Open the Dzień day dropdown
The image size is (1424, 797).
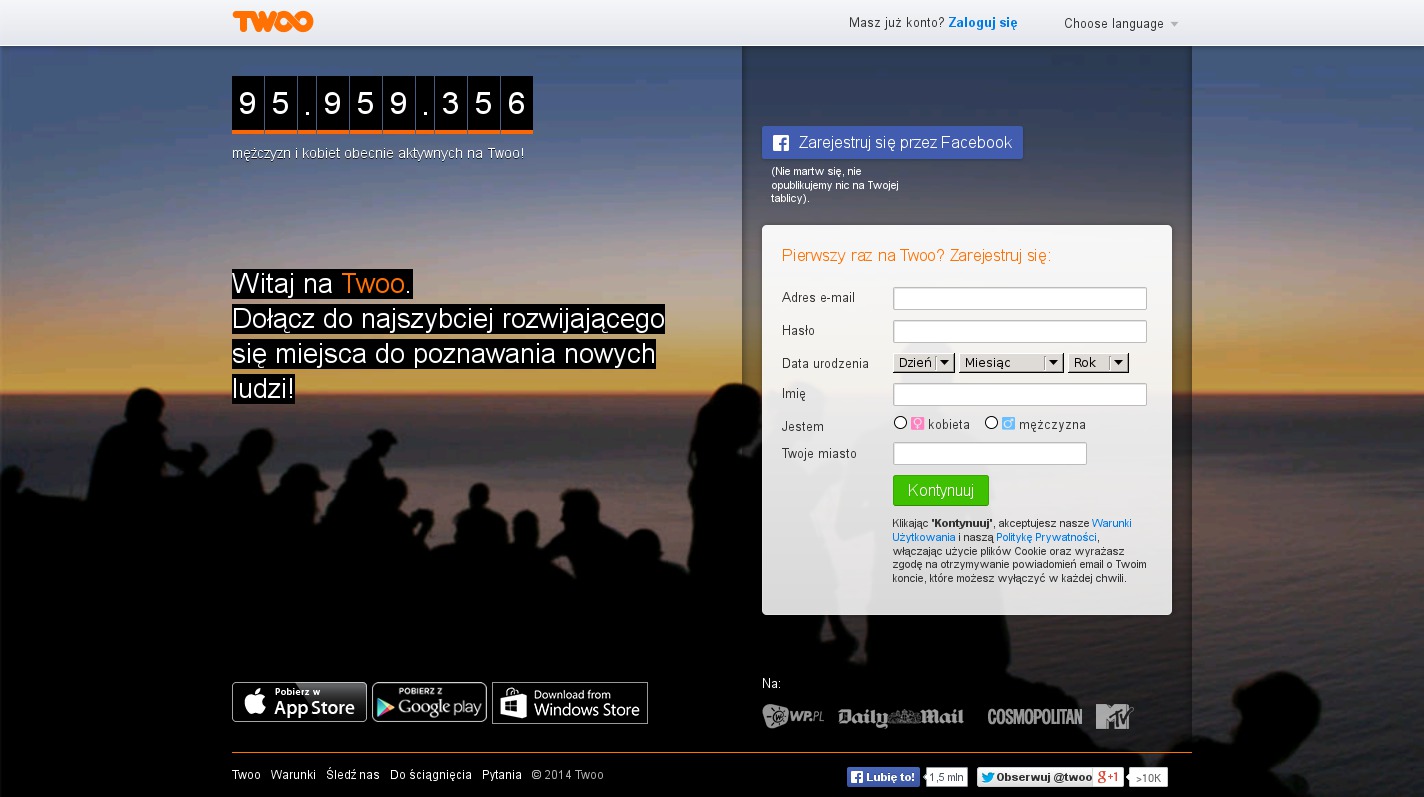point(924,363)
